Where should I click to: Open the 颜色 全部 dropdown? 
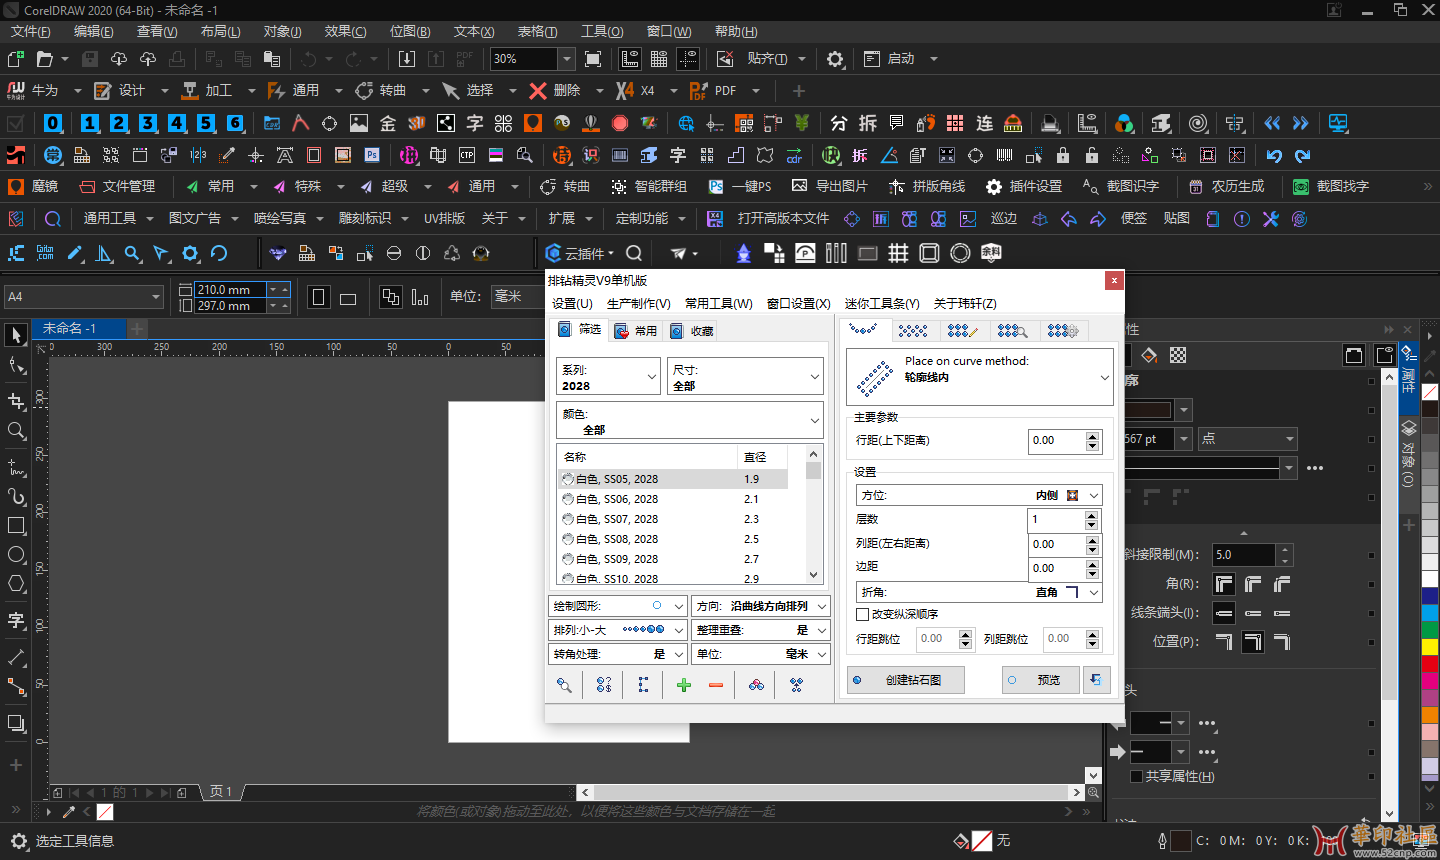click(x=690, y=421)
